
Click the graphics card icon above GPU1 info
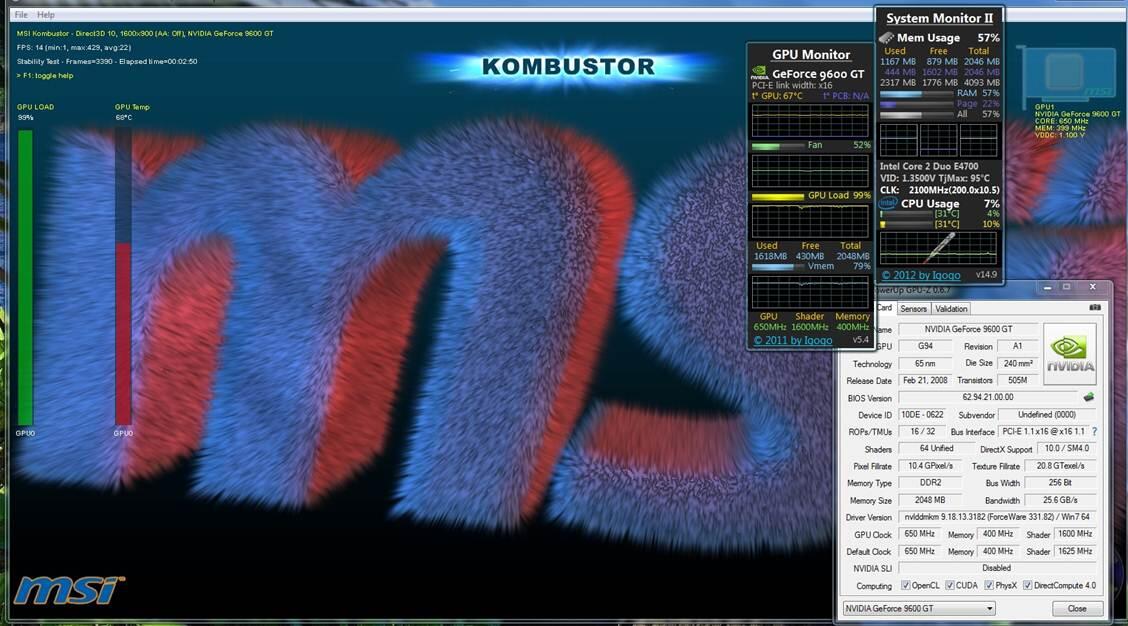[1069, 75]
